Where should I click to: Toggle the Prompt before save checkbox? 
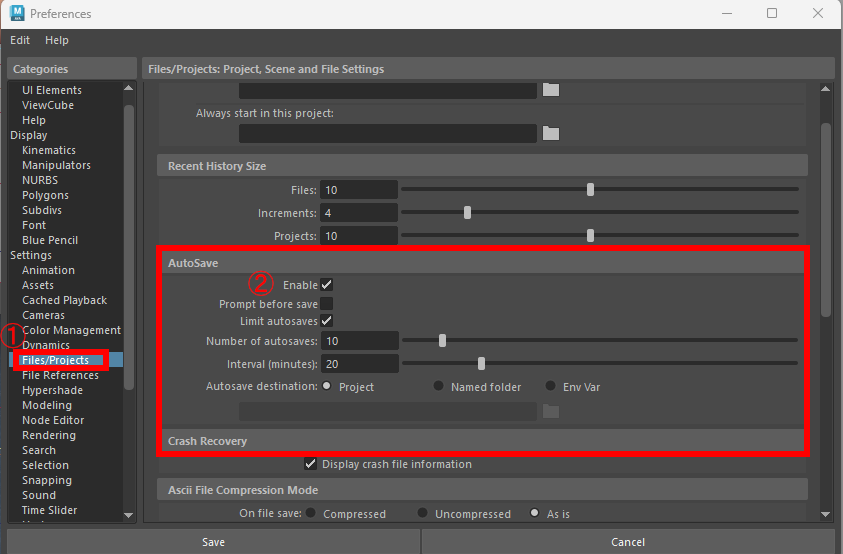tap(327, 303)
